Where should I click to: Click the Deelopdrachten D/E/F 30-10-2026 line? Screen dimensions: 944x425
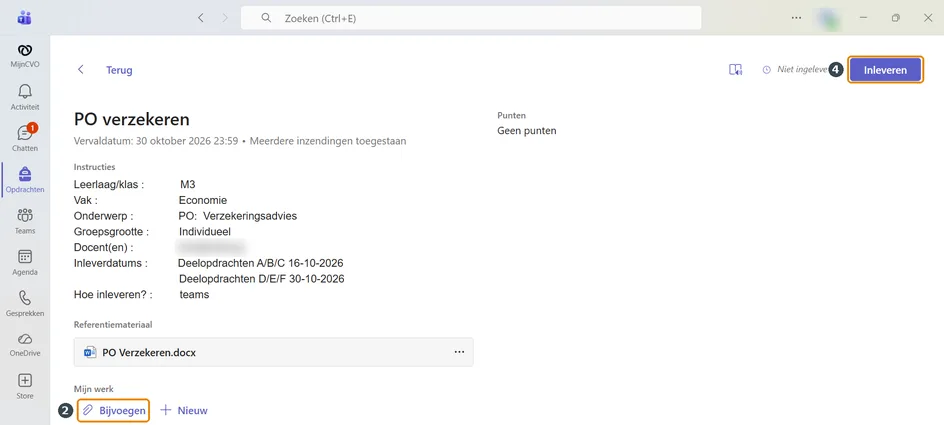262,279
